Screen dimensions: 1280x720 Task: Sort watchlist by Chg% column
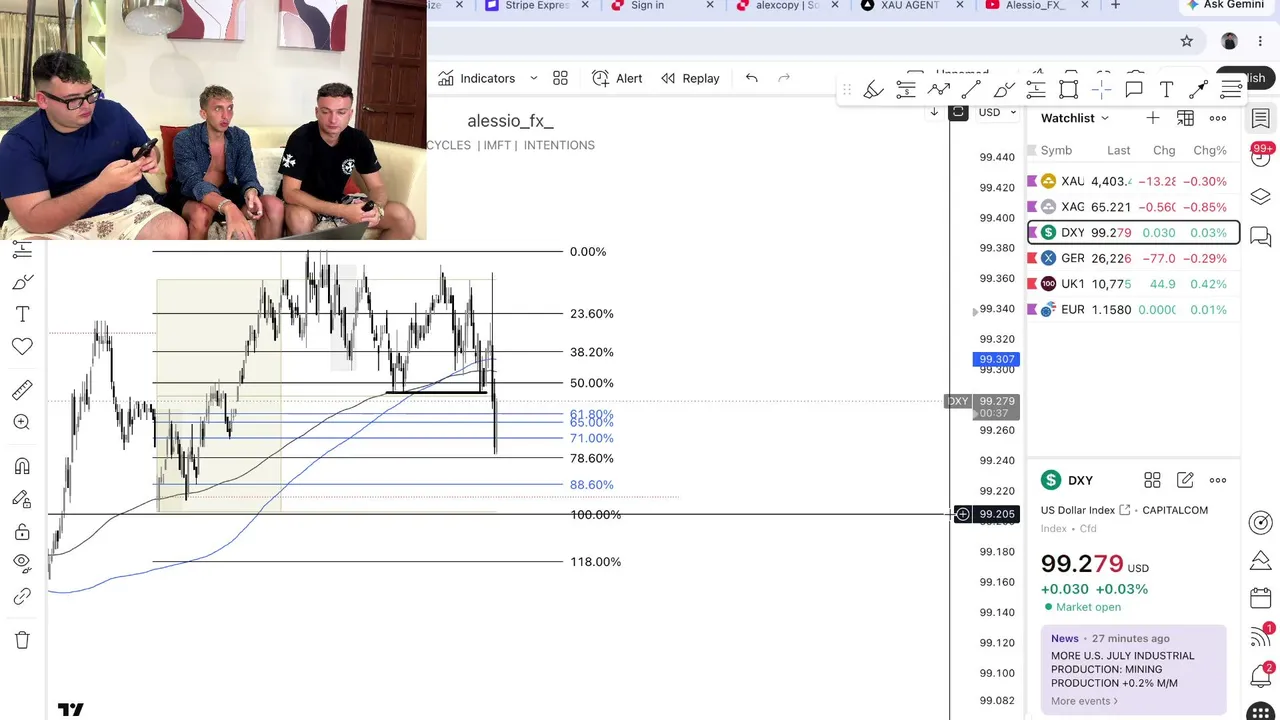point(1210,150)
